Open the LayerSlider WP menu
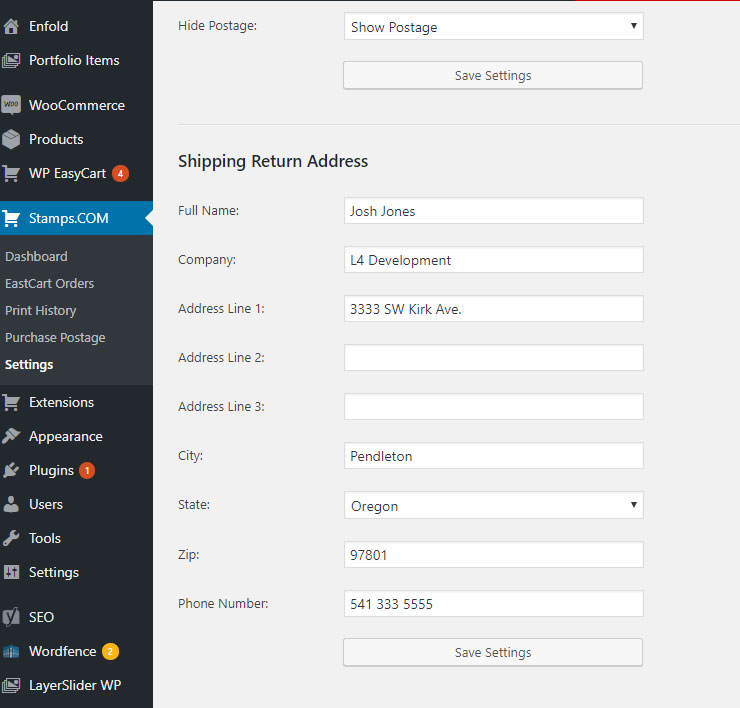The image size is (740, 708). coord(76,685)
